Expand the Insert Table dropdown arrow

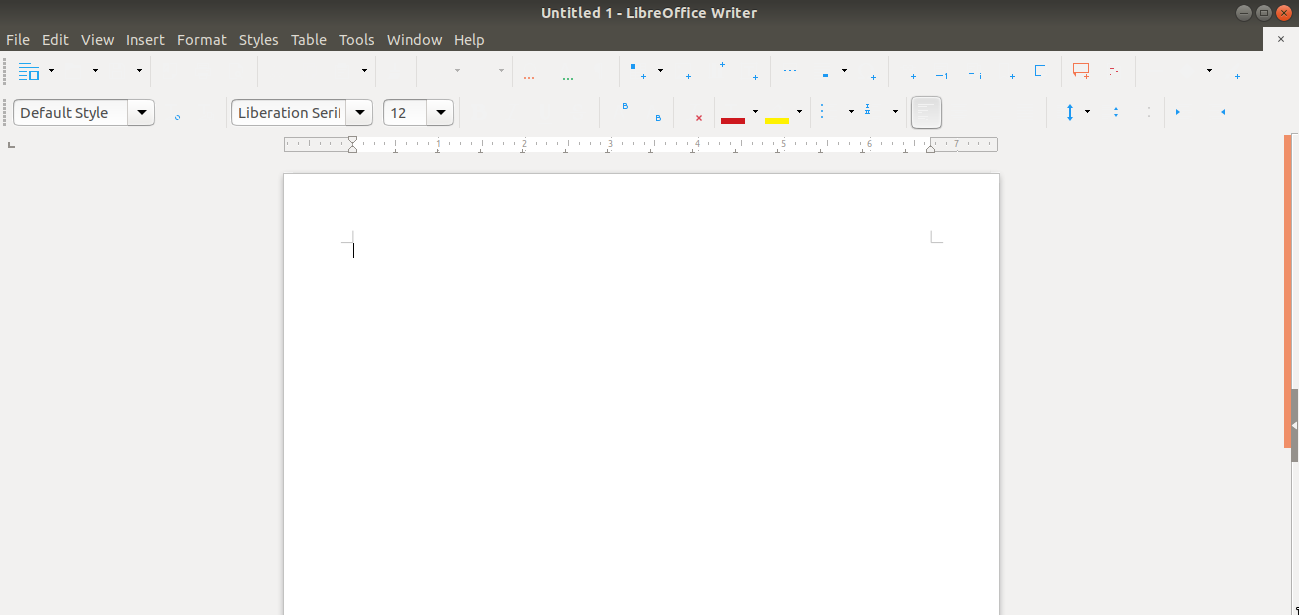(x=660, y=71)
